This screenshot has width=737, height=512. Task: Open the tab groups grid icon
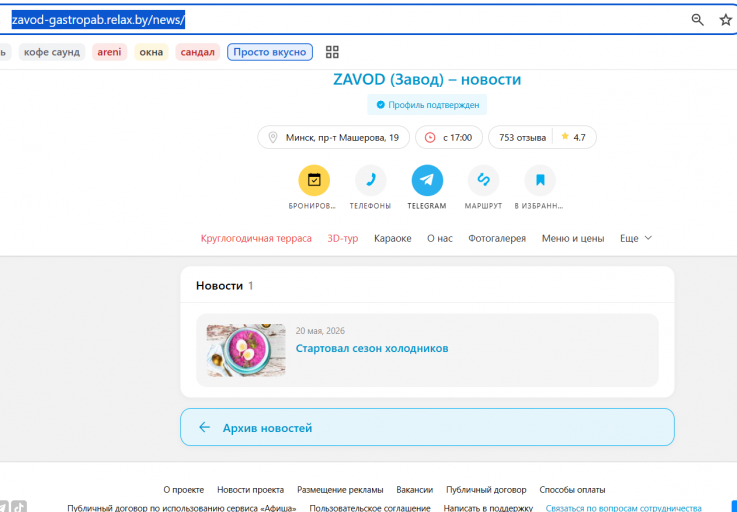click(x=332, y=52)
